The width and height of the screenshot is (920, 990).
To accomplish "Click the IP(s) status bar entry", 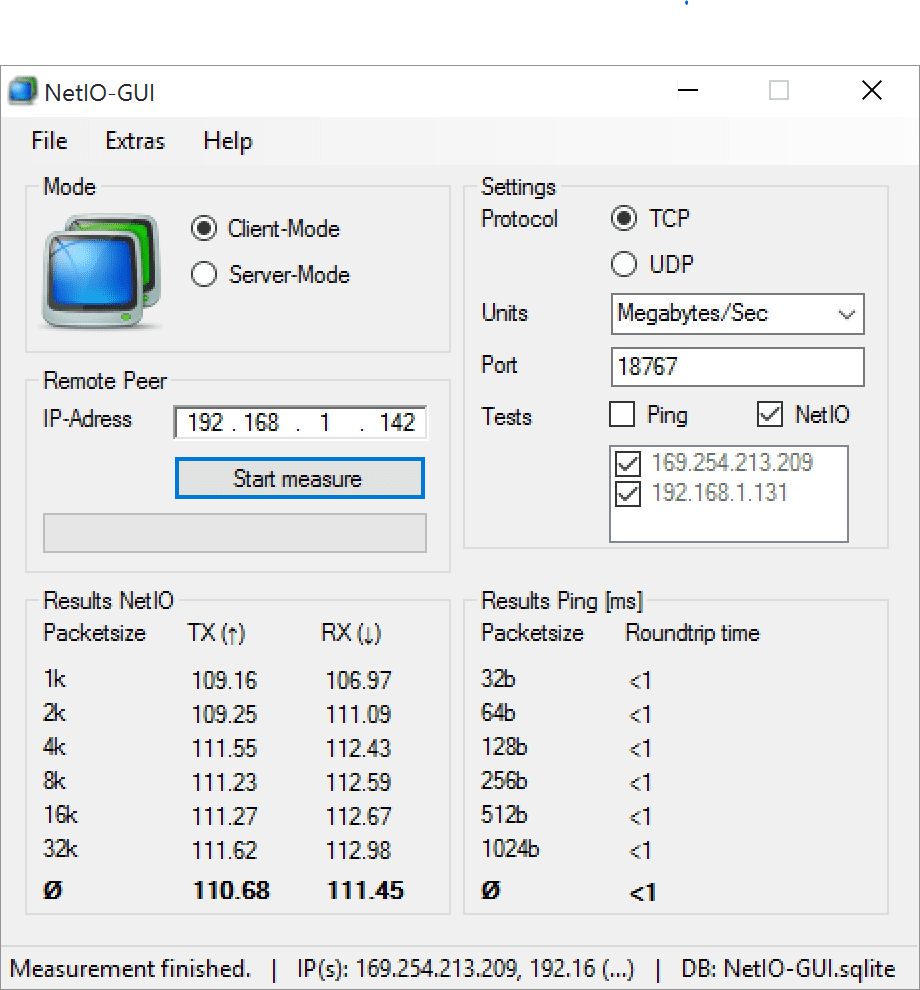I will point(465,969).
